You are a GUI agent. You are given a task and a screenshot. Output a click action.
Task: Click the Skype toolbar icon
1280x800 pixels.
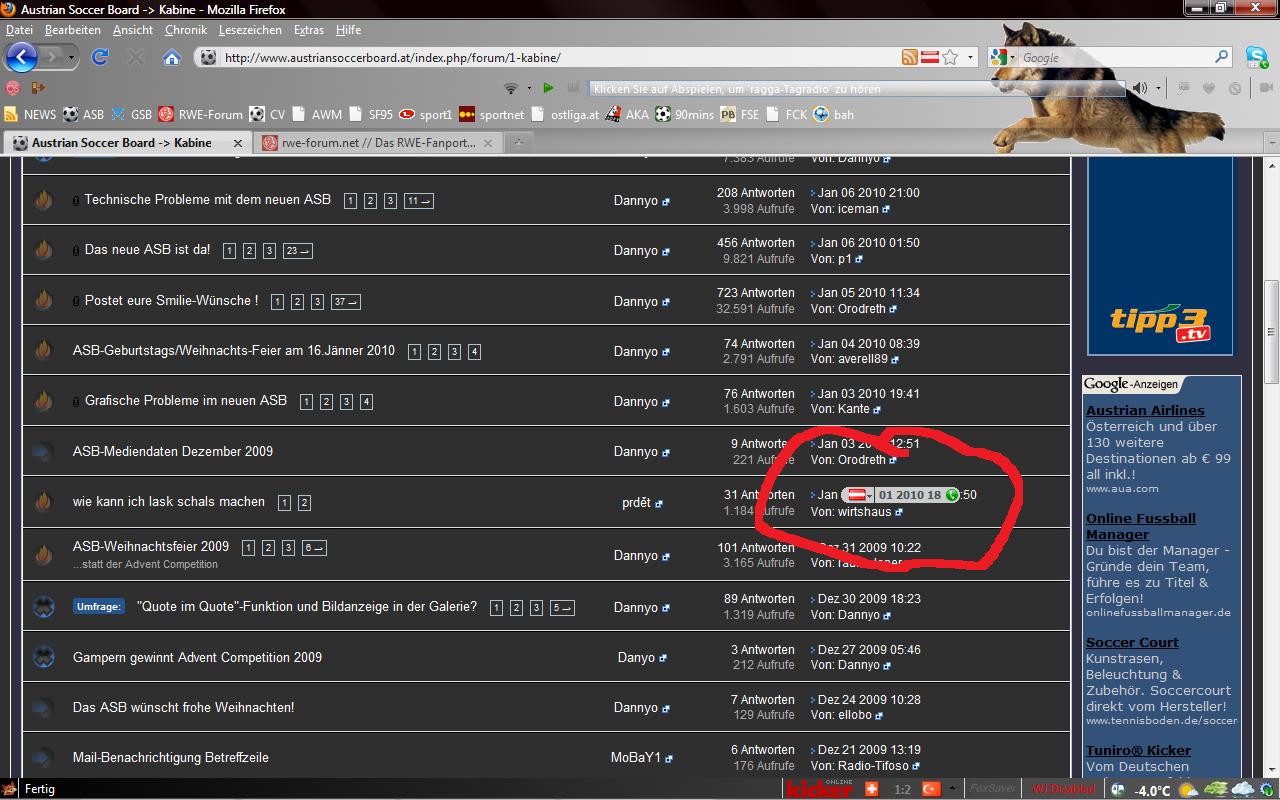tap(1256, 58)
